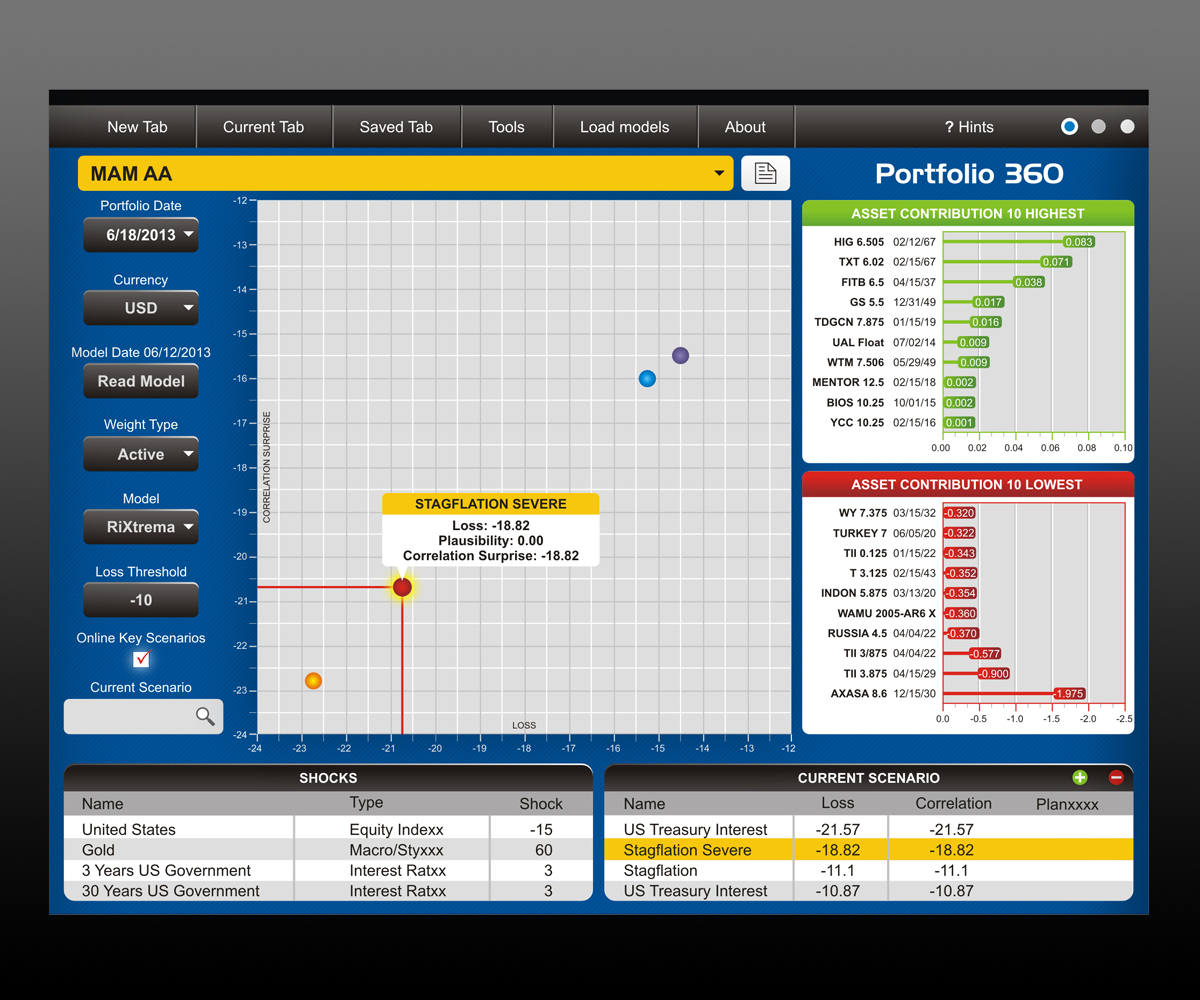Click the Shock column header
Image resolution: width=1200 pixels, height=1000 pixels.
coord(541,804)
